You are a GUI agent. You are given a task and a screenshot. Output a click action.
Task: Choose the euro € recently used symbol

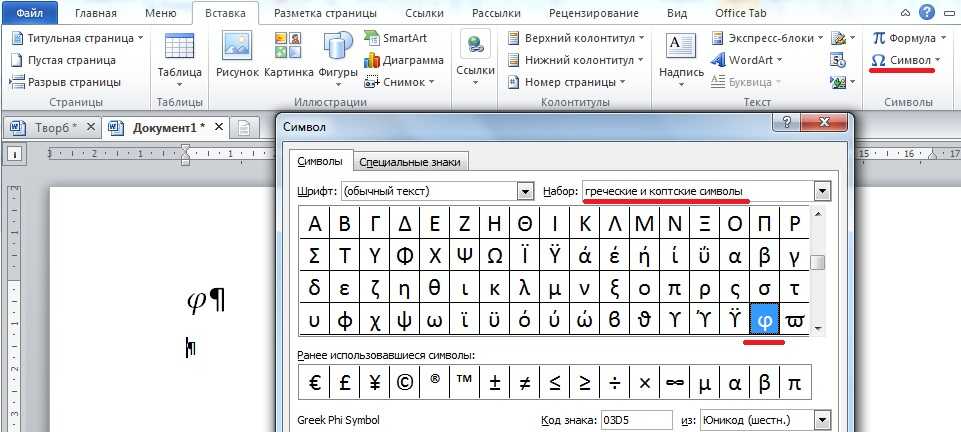pyautogui.click(x=314, y=382)
